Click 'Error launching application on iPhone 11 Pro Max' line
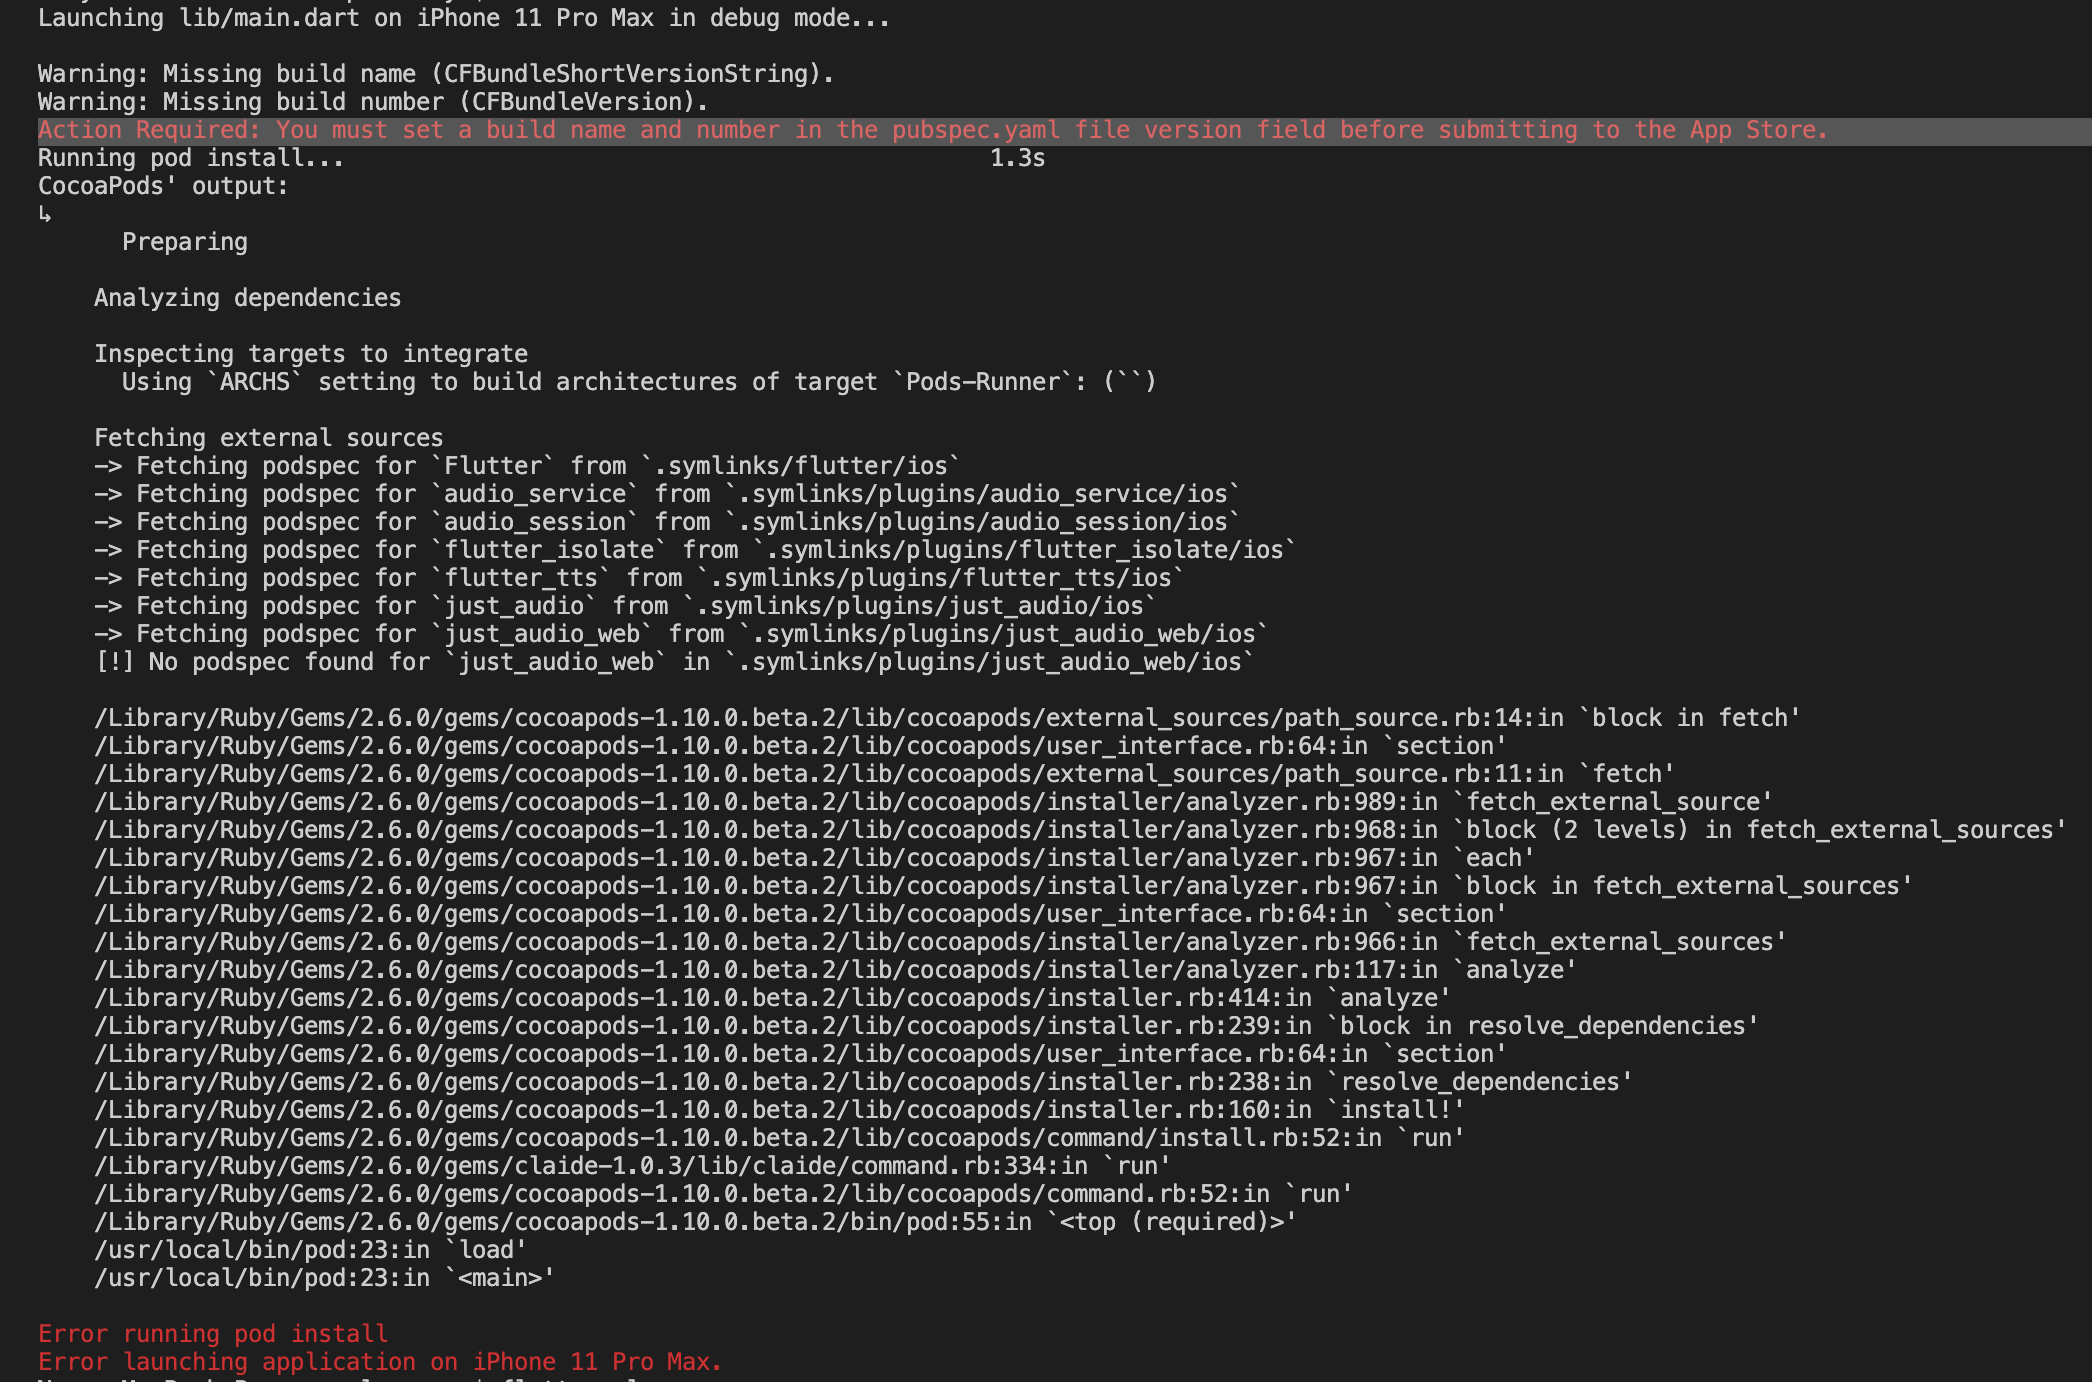Image resolution: width=2092 pixels, height=1382 pixels. (x=380, y=1362)
